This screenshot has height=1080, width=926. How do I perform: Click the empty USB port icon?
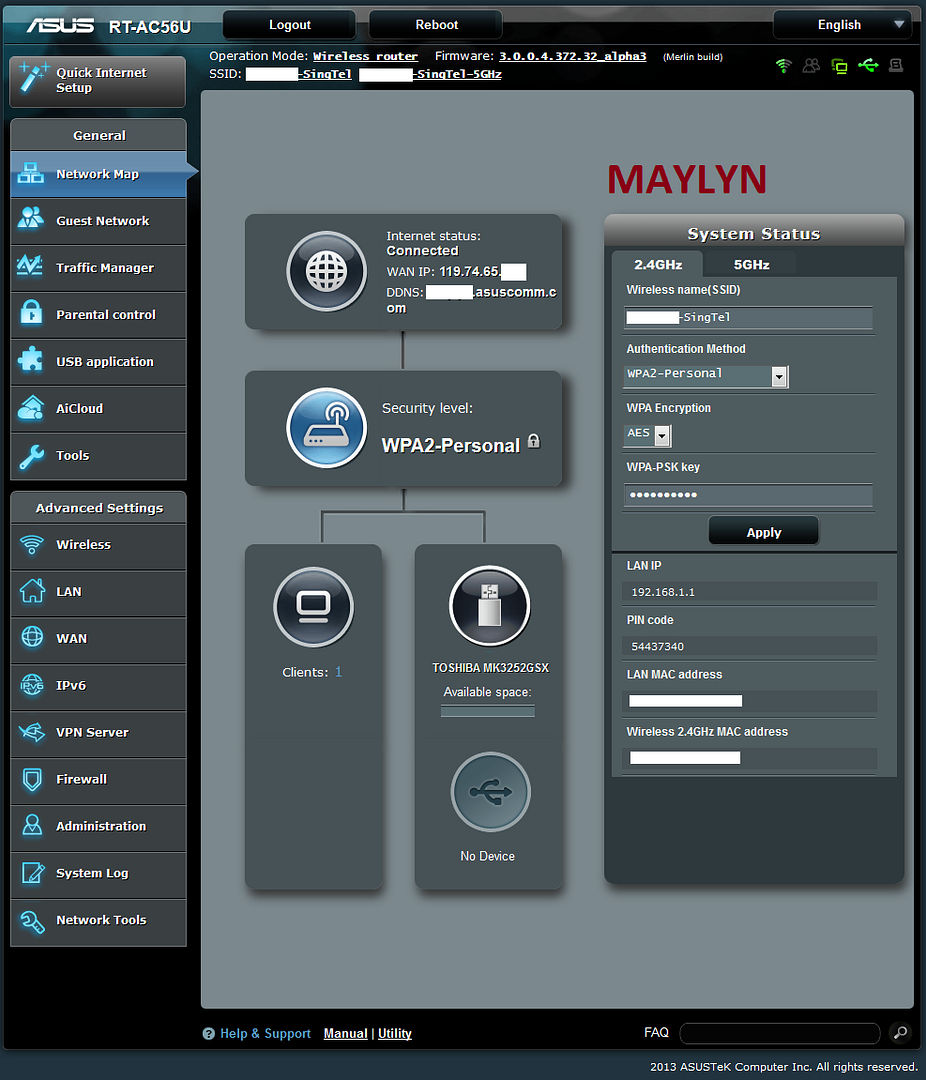point(490,793)
